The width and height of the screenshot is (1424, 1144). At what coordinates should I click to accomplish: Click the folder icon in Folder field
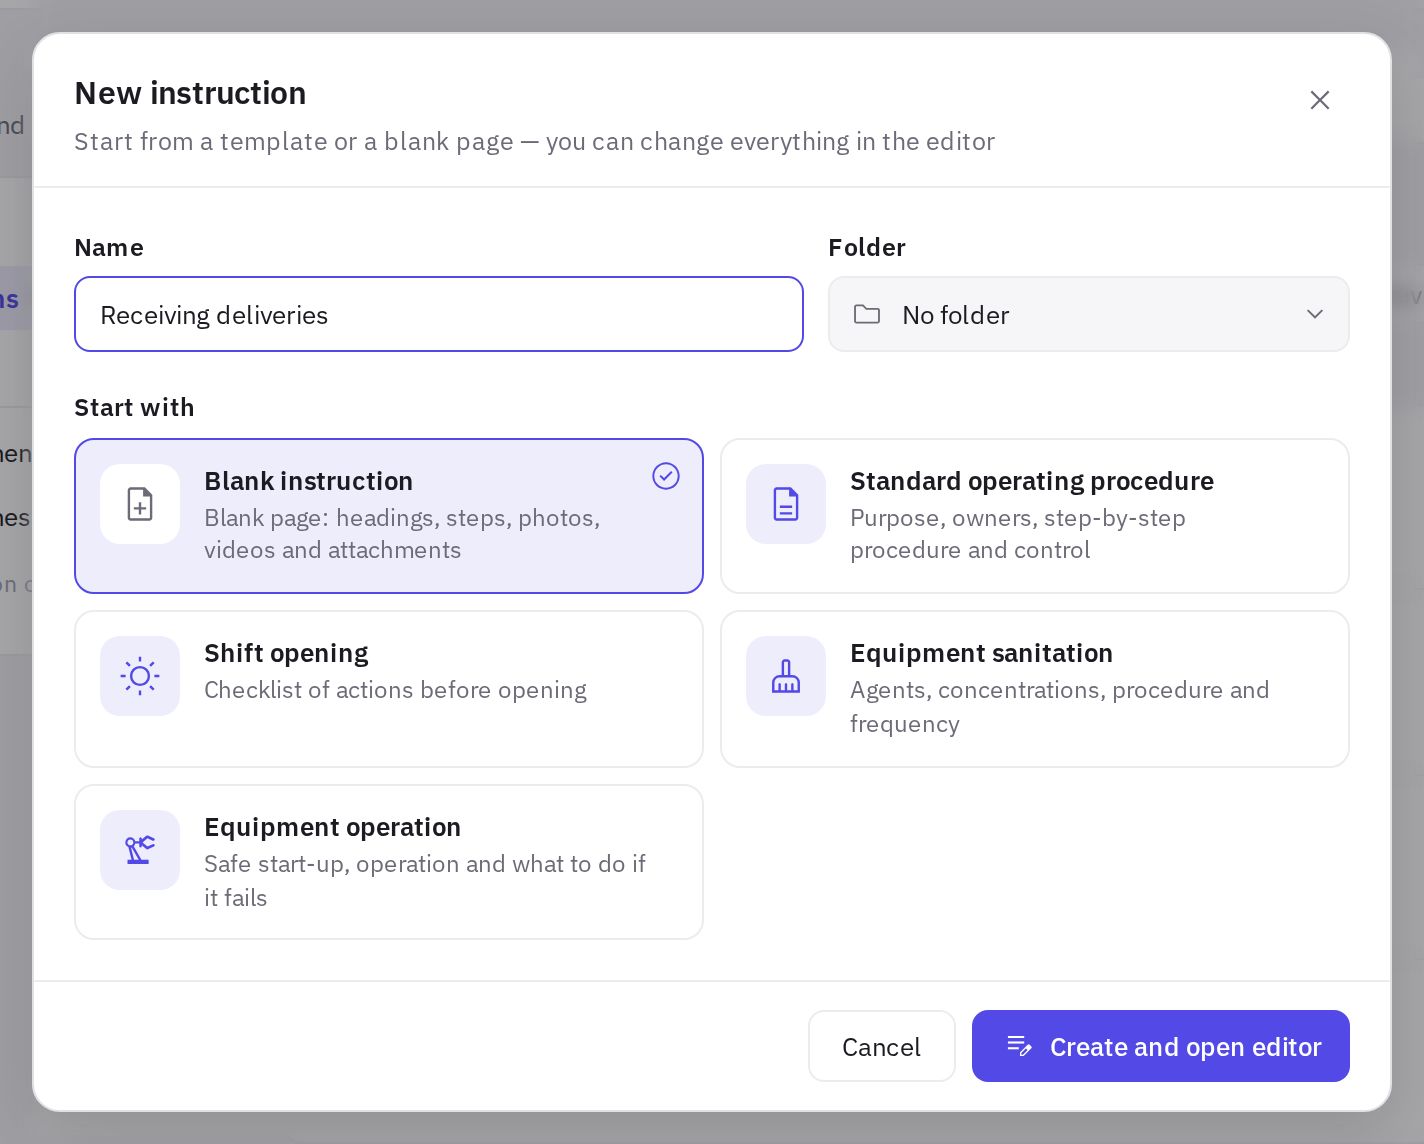click(x=867, y=315)
